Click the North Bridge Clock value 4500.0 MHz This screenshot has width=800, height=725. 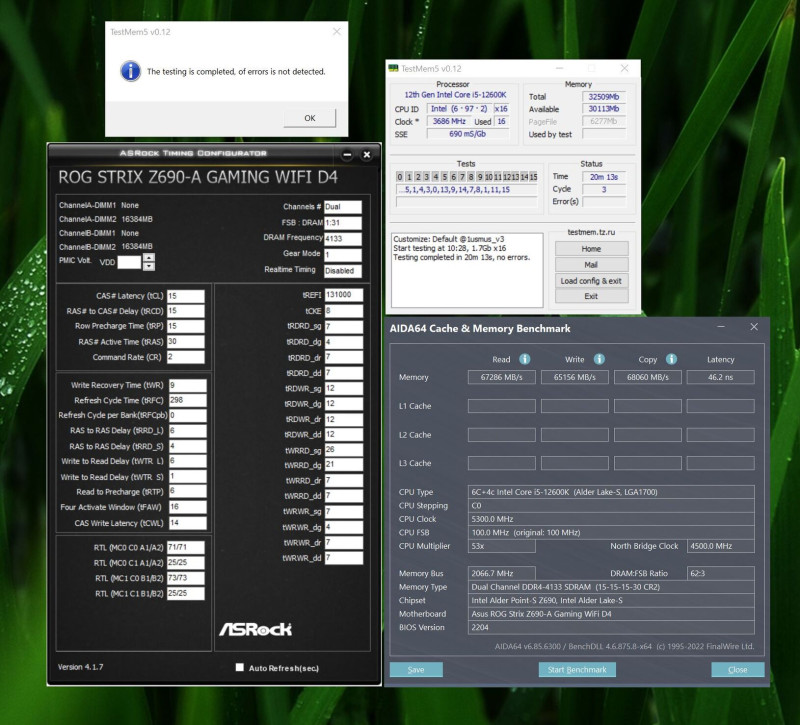720,546
